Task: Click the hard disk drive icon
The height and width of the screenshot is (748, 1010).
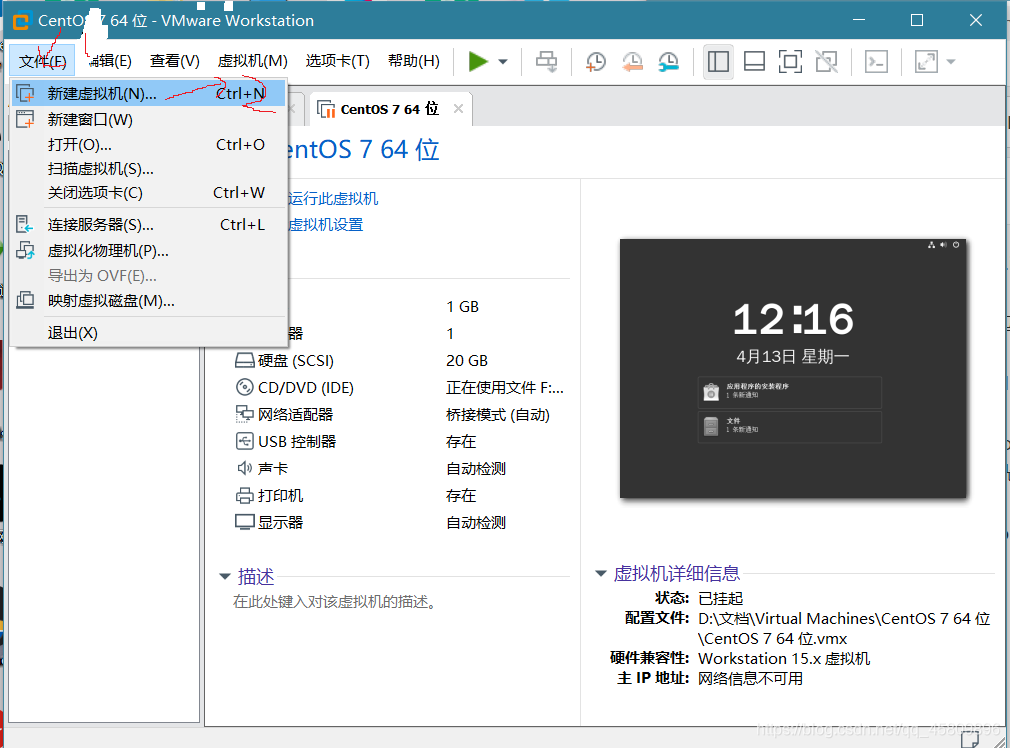Action: (x=245, y=360)
